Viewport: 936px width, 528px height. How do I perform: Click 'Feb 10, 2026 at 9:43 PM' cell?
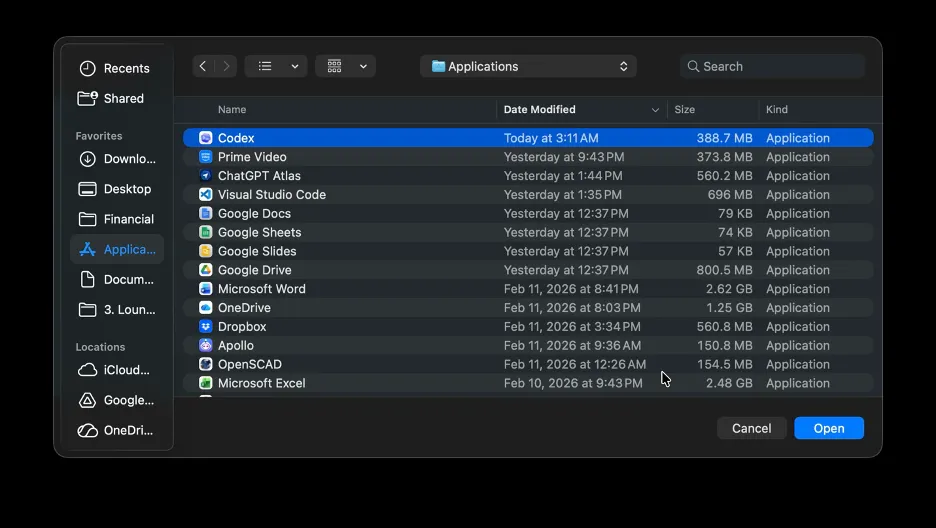[573, 383]
